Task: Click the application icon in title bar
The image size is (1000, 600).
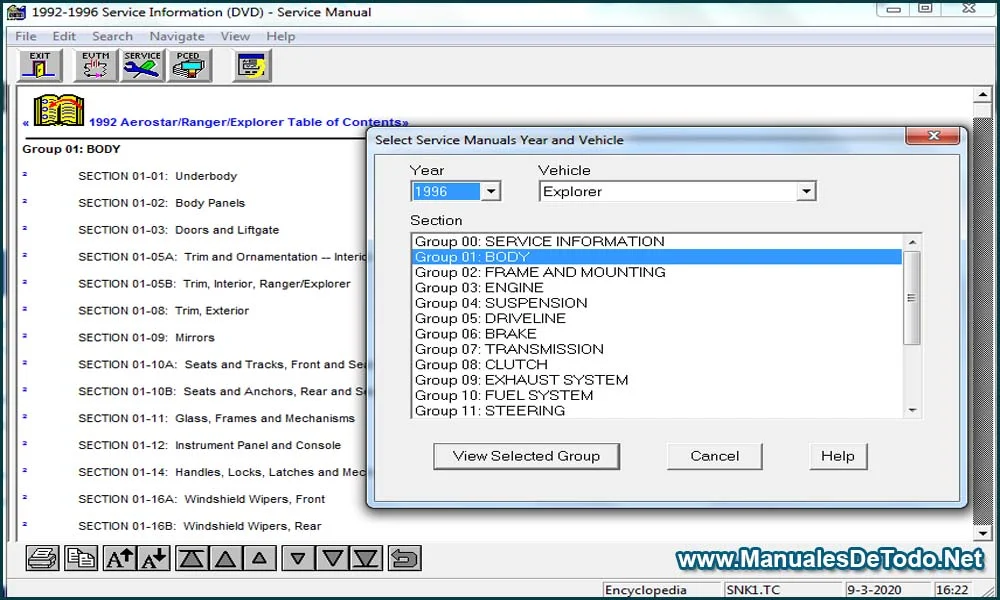Action: [17, 11]
